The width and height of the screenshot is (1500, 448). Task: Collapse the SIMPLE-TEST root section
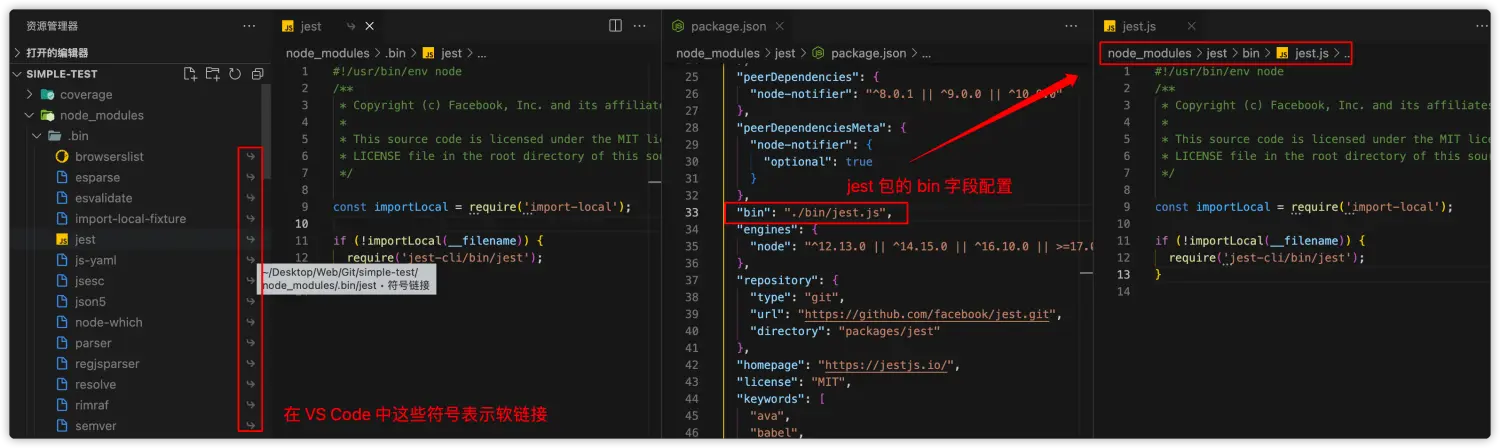(17, 74)
